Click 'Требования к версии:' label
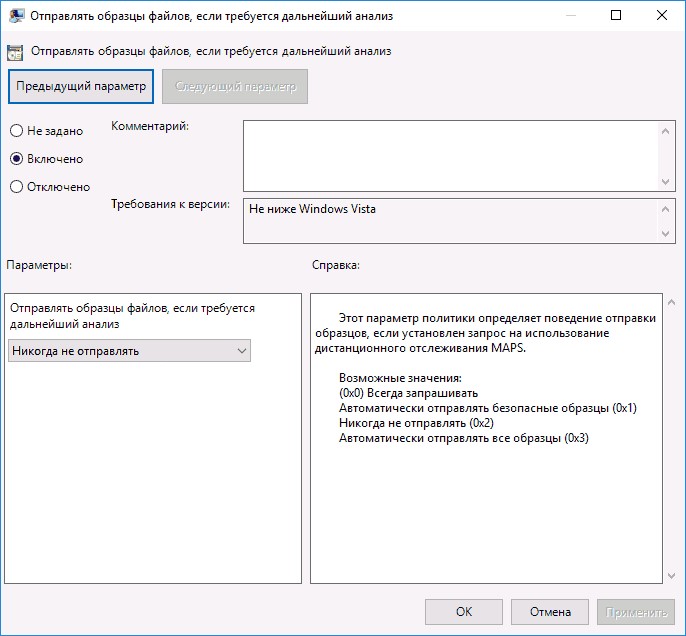This screenshot has width=686, height=636. coord(170,204)
